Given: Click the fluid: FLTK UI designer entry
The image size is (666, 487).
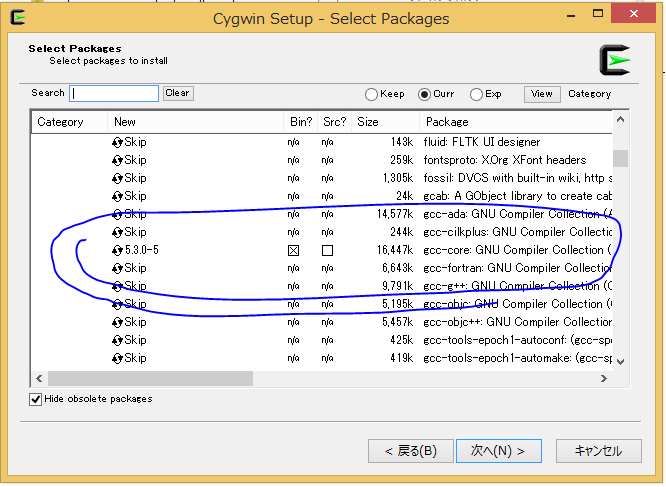Looking at the screenshot, I should [x=482, y=142].
